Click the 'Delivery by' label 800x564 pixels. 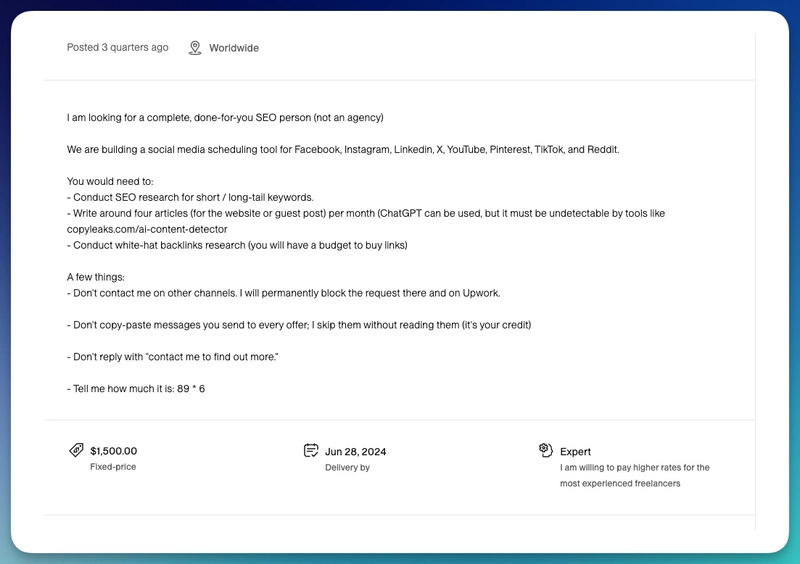(x=347, y=467)
